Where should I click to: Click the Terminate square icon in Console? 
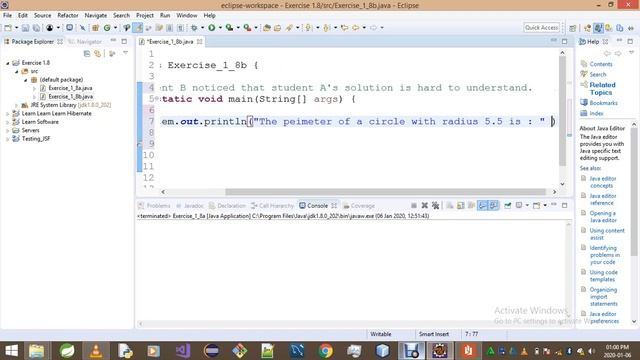pos(414,205)
